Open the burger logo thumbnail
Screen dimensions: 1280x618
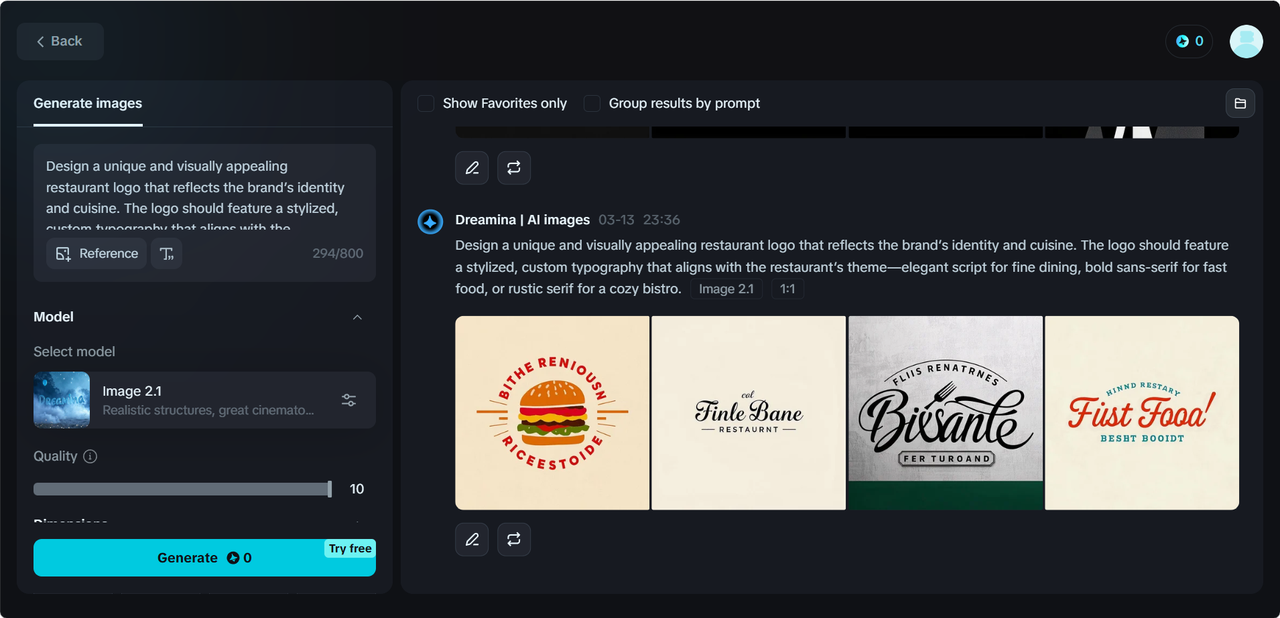552,413
